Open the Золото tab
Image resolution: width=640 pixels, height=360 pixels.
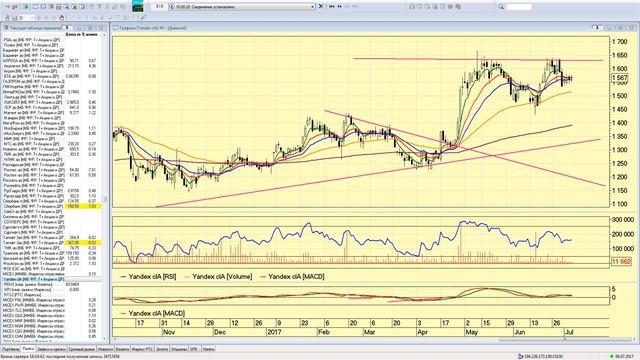(x=162, y=349)
